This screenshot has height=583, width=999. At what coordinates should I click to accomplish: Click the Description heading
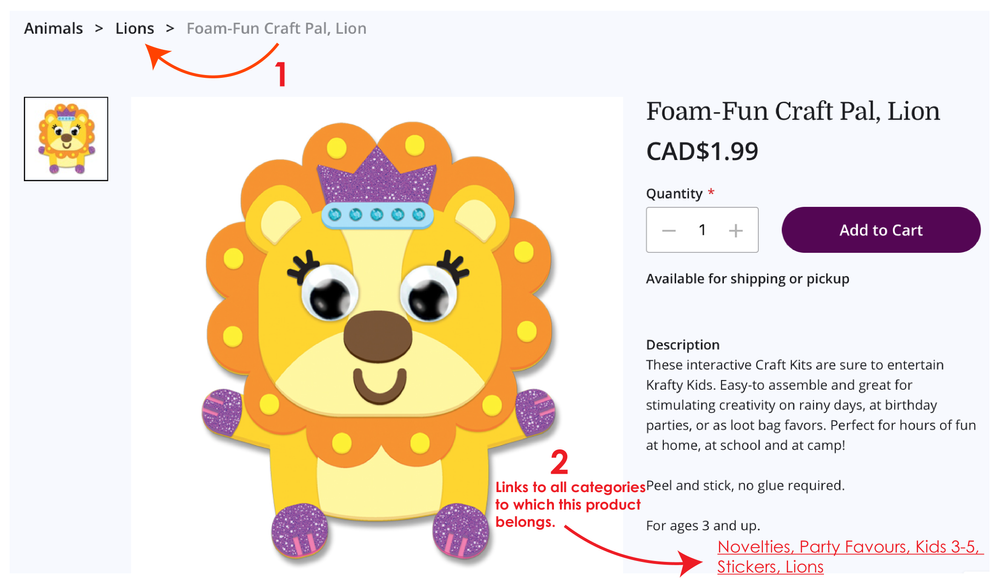[x=683, y=345]
